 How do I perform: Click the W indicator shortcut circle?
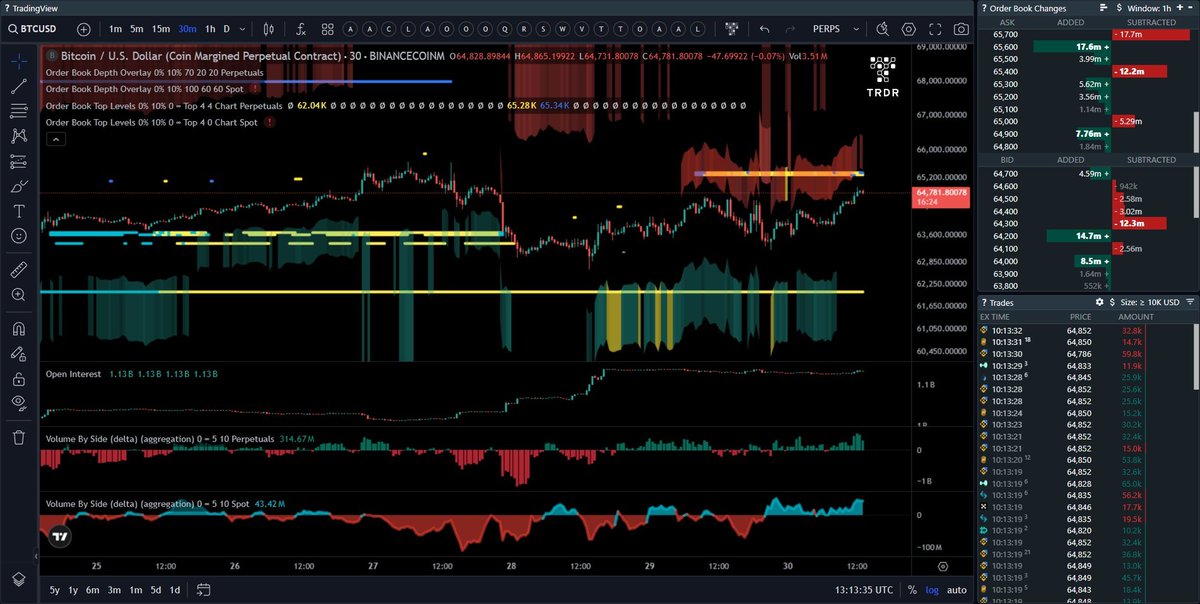pos(561,29)
